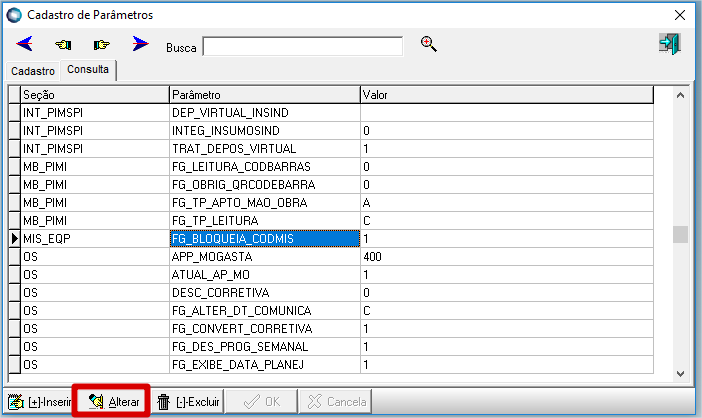Select the FG_OBRIG_QRCODEBARRA parameter cell
The width and height of the screenshot is (702, 418).
tap(265, 185)
